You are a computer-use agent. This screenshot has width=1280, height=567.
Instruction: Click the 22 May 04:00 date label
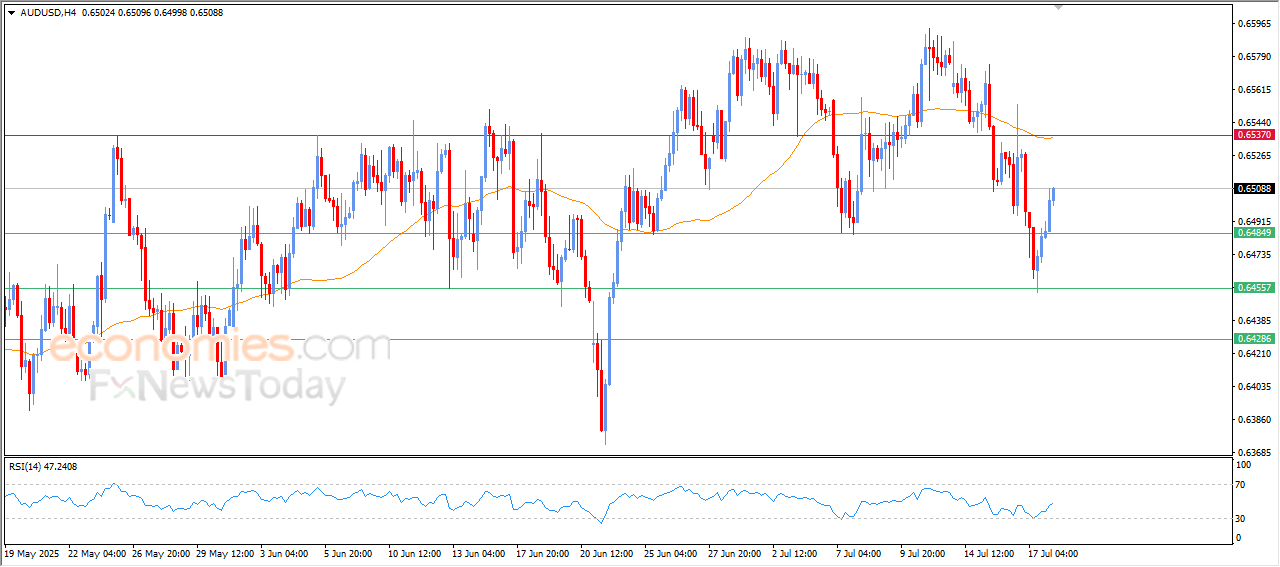[x=98, y=552]
